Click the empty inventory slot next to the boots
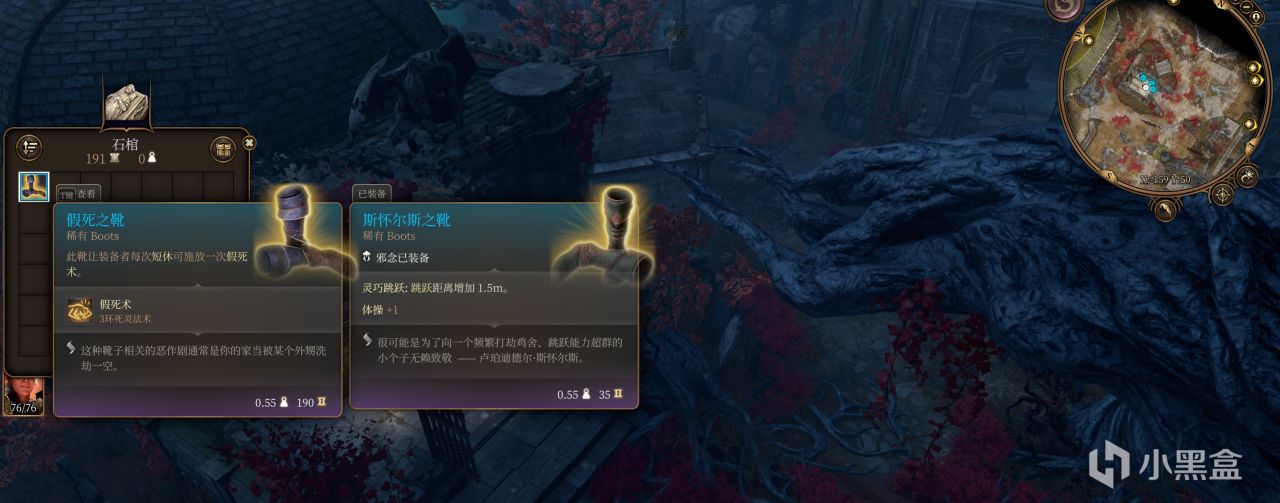Image resolution: width=1280 pixels, height=503 pixels. click(x=65, y=187)
